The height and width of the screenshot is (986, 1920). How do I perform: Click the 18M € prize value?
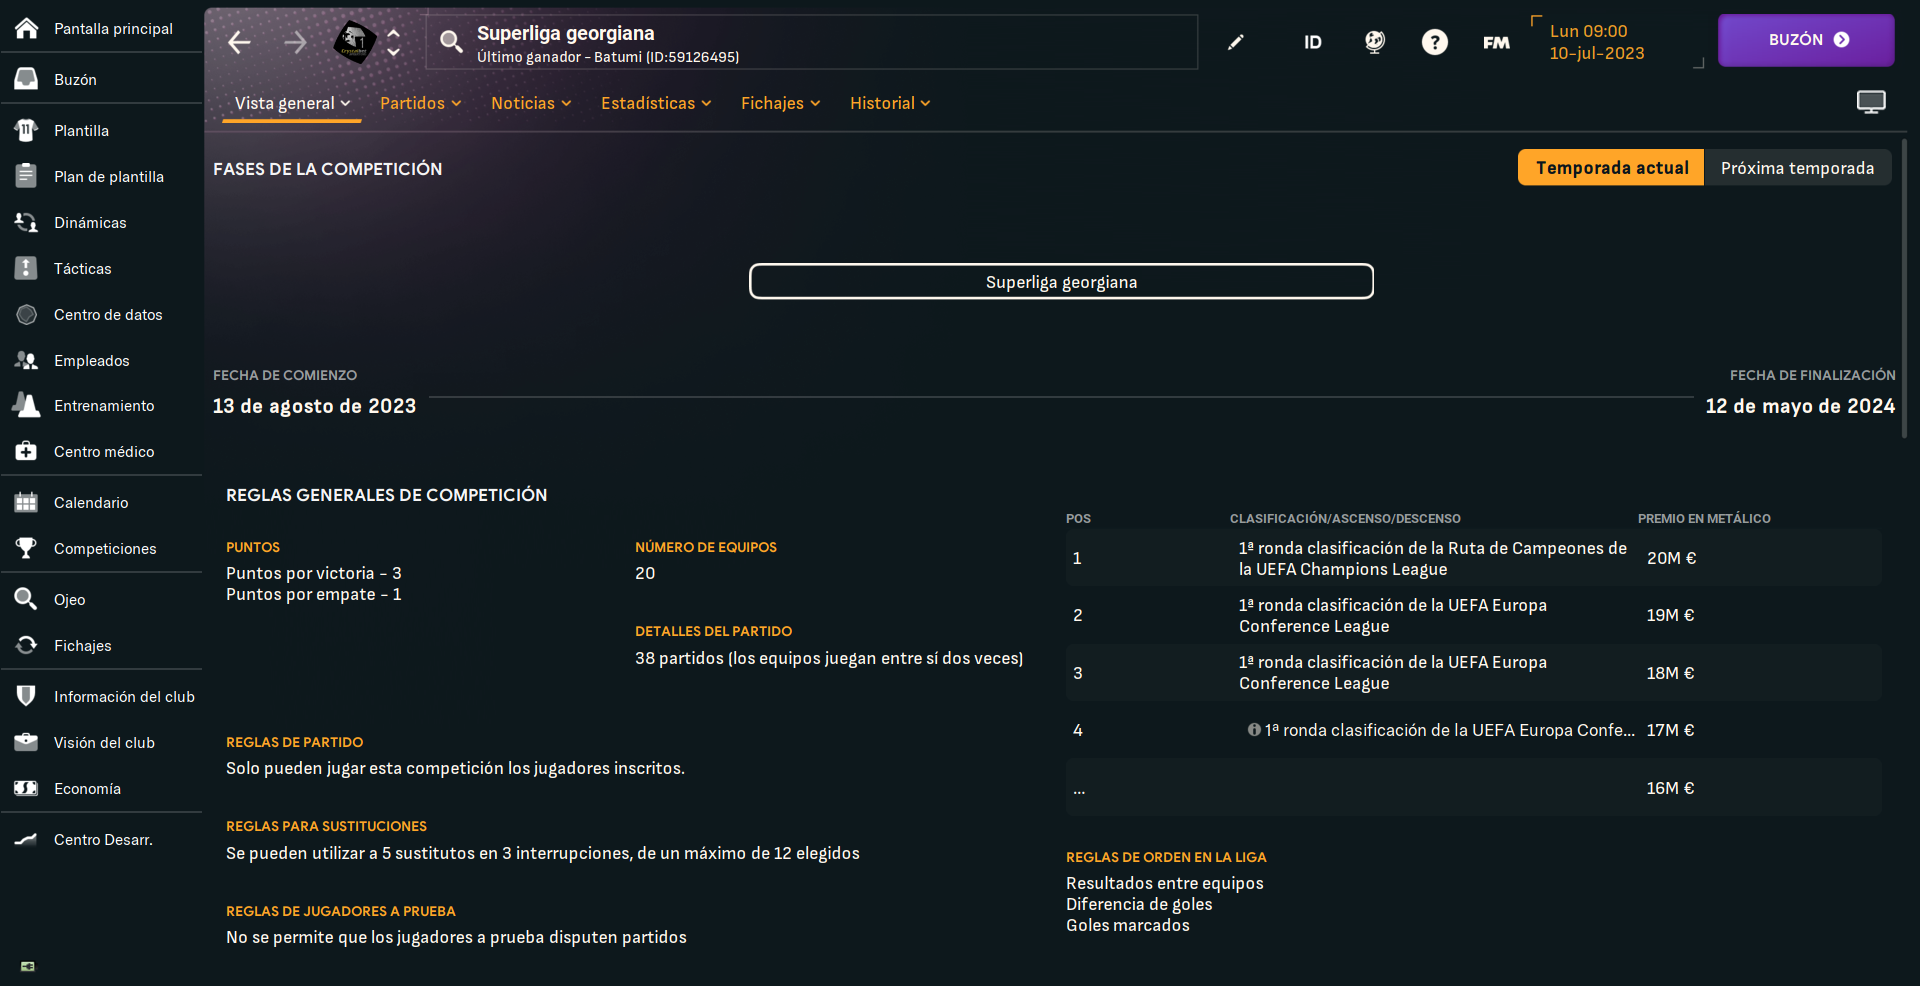[x=1670, y=673]
